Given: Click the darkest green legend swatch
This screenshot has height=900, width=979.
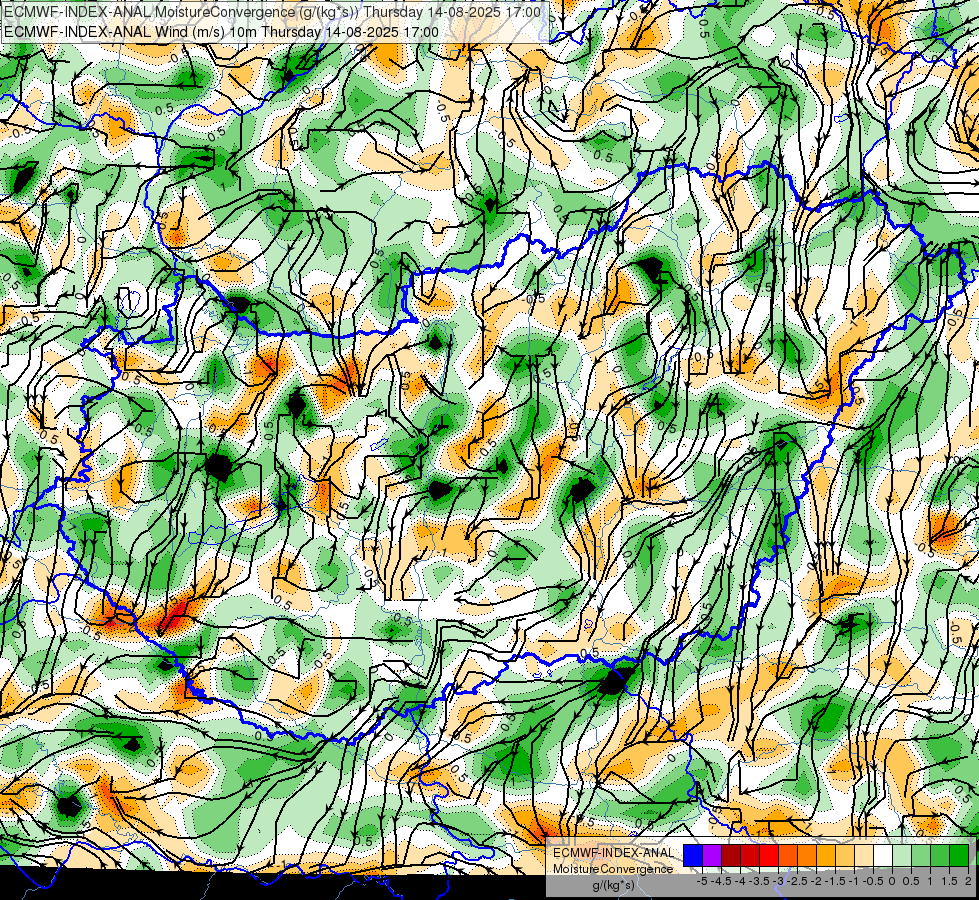Looking at the screenshot, I should (959, 856).
